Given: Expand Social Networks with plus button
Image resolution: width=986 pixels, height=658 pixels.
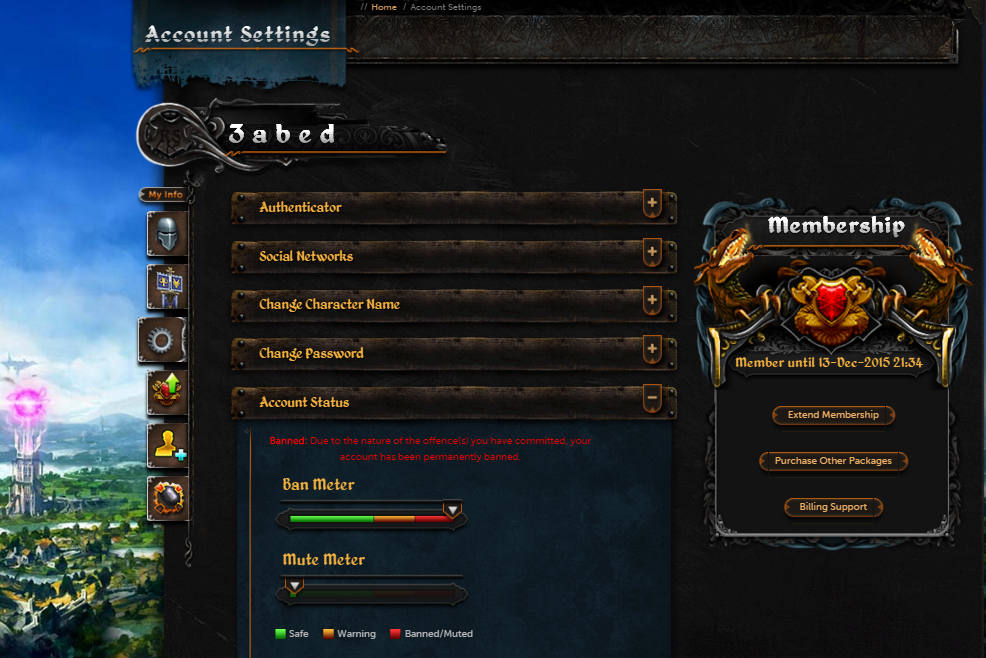Looking at the screenshot, I should click(x=652, y=253).
